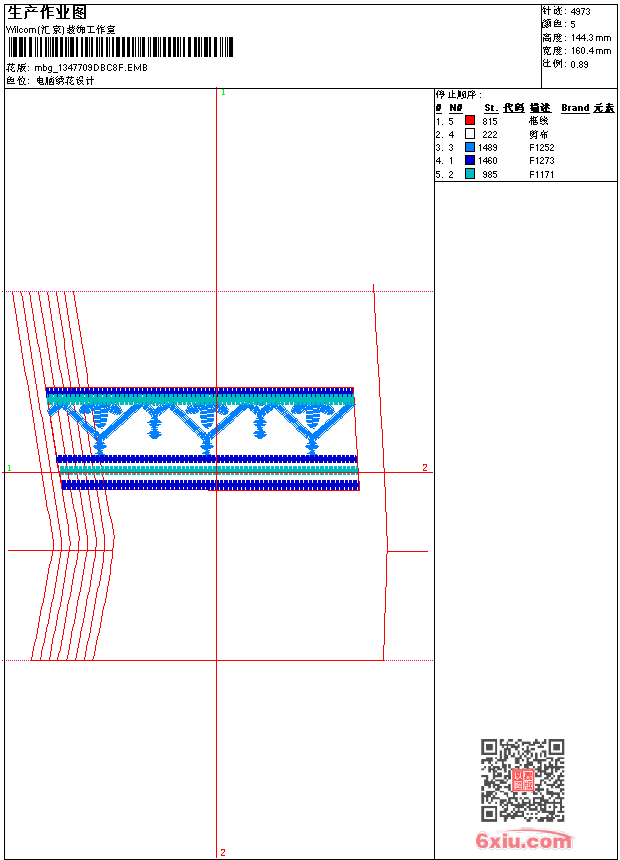
Task: Click the Wilcom studio name line
Action: click(61, 30)
